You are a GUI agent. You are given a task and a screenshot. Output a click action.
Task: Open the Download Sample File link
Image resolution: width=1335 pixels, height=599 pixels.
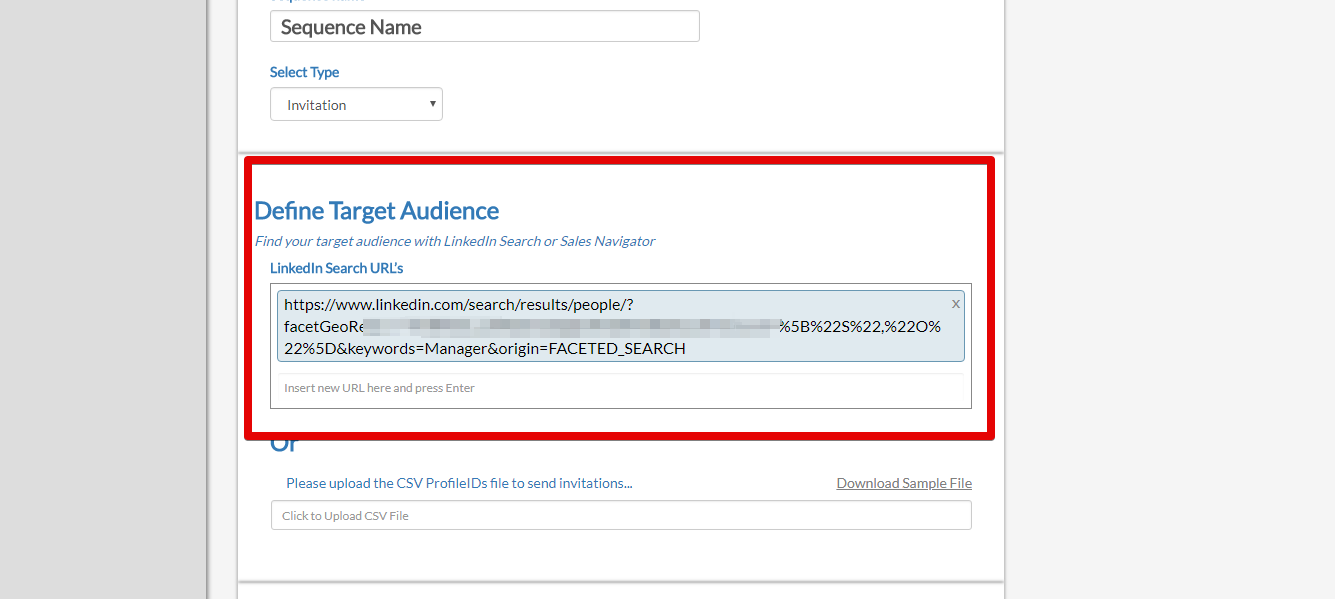(x=904, y=483)
